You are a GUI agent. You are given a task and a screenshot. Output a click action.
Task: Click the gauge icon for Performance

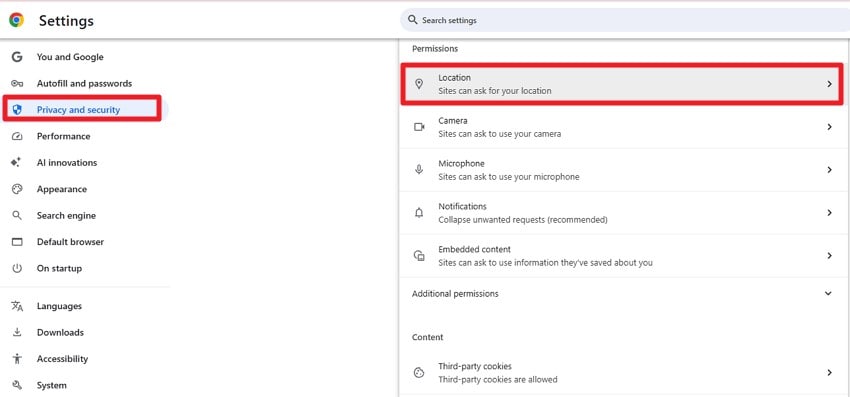[17, 136]
